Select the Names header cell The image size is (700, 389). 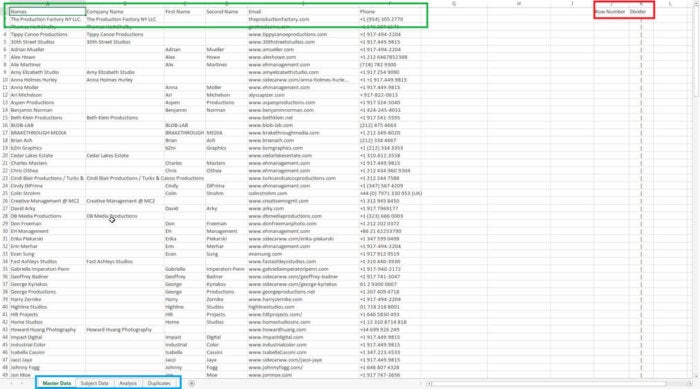47,12
